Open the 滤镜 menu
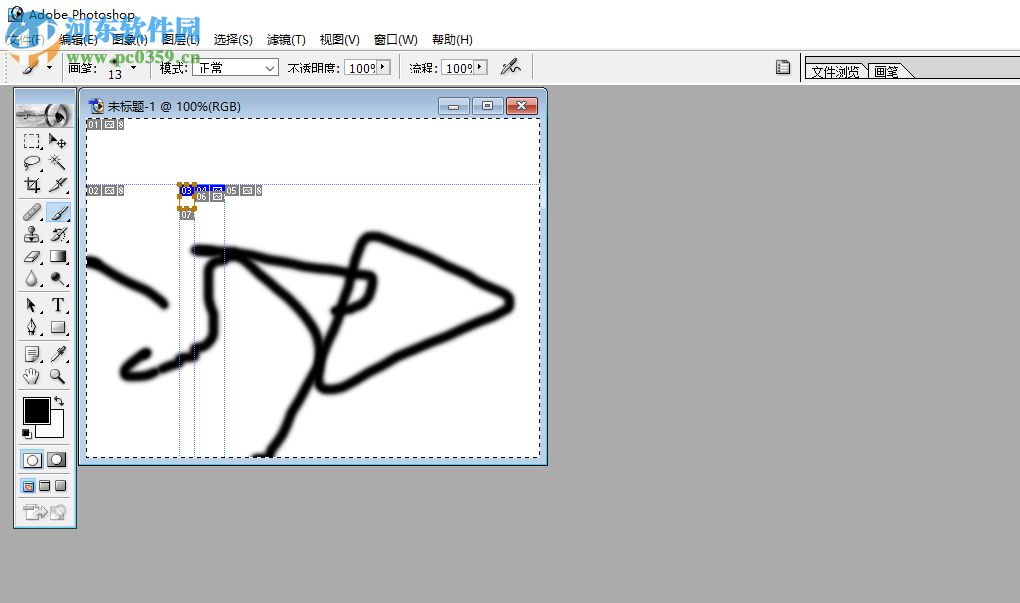The image size is (1020, 603). (287, 39)
